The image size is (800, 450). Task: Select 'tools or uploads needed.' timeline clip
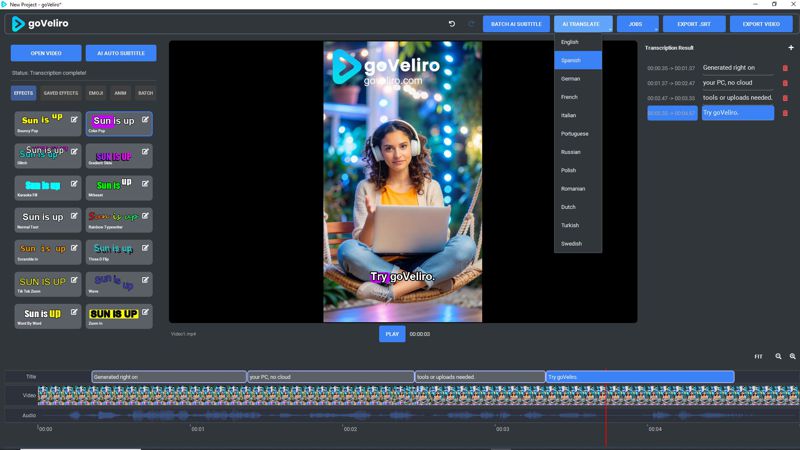pos(480,377)
